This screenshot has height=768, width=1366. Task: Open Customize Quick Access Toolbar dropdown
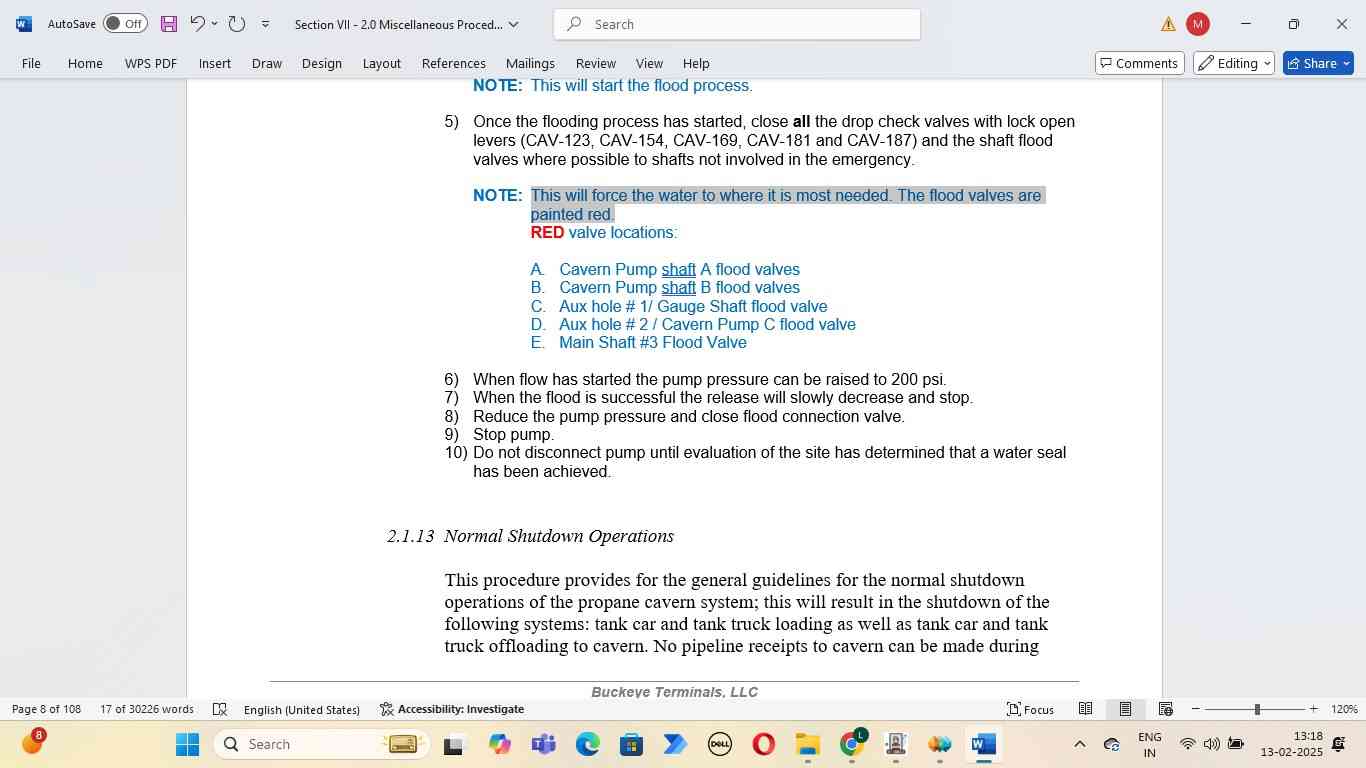pos(265,24)
